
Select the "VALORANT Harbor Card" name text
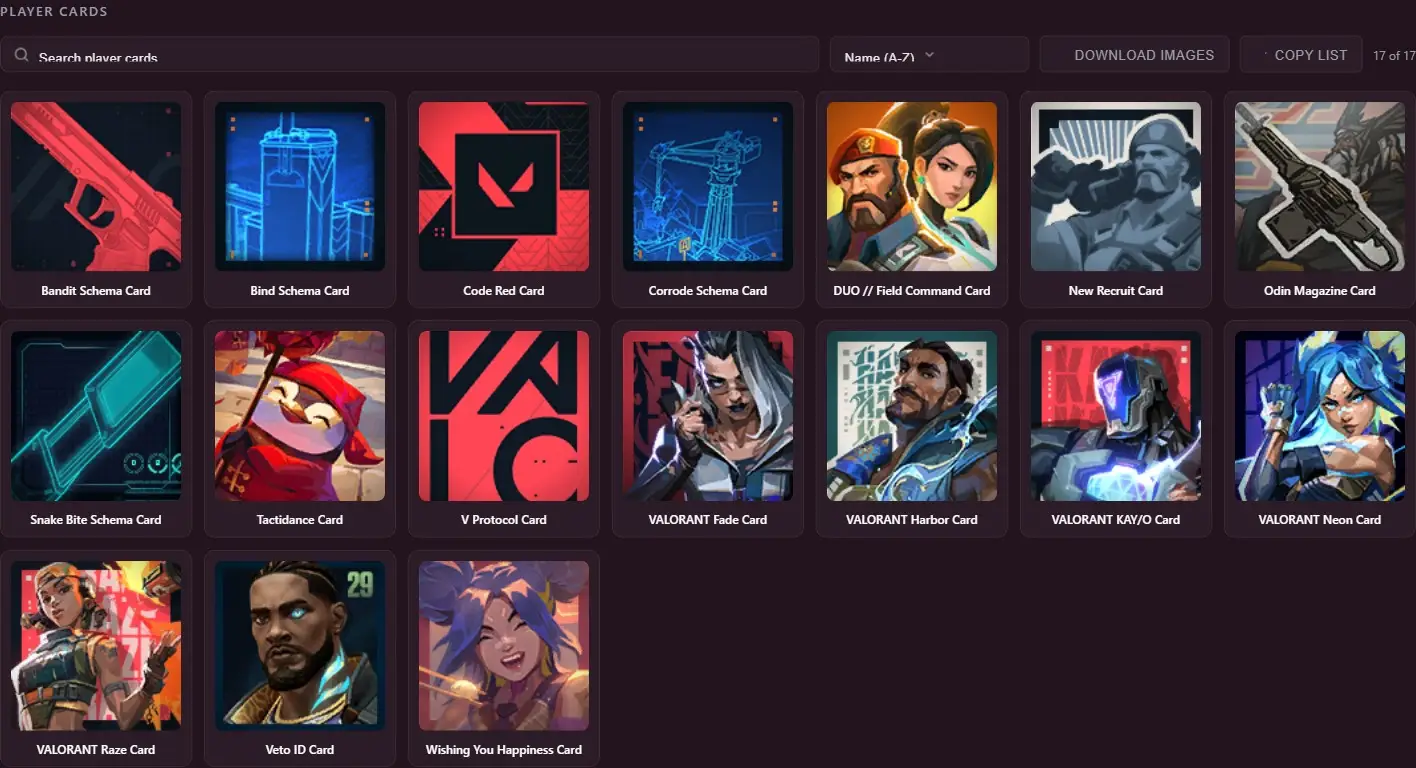(912, 520)
